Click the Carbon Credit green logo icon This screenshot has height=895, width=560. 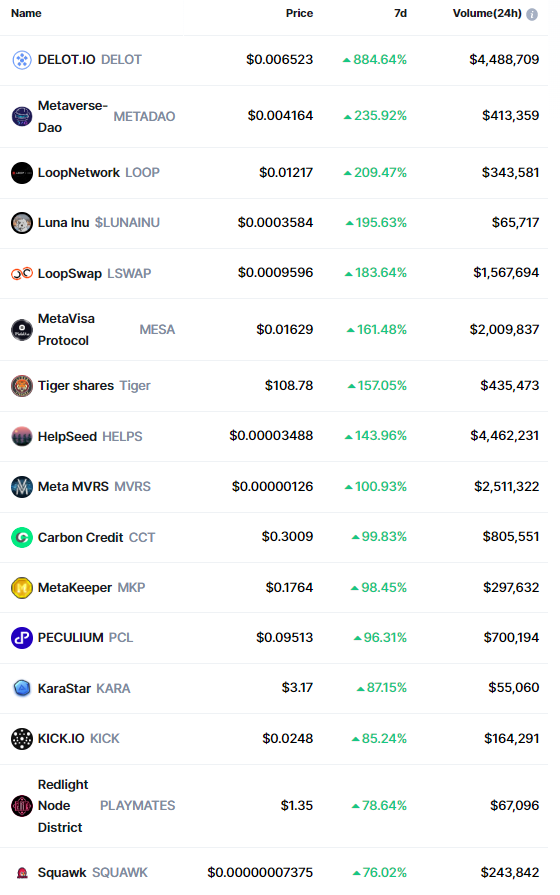(x=22, y=538)
